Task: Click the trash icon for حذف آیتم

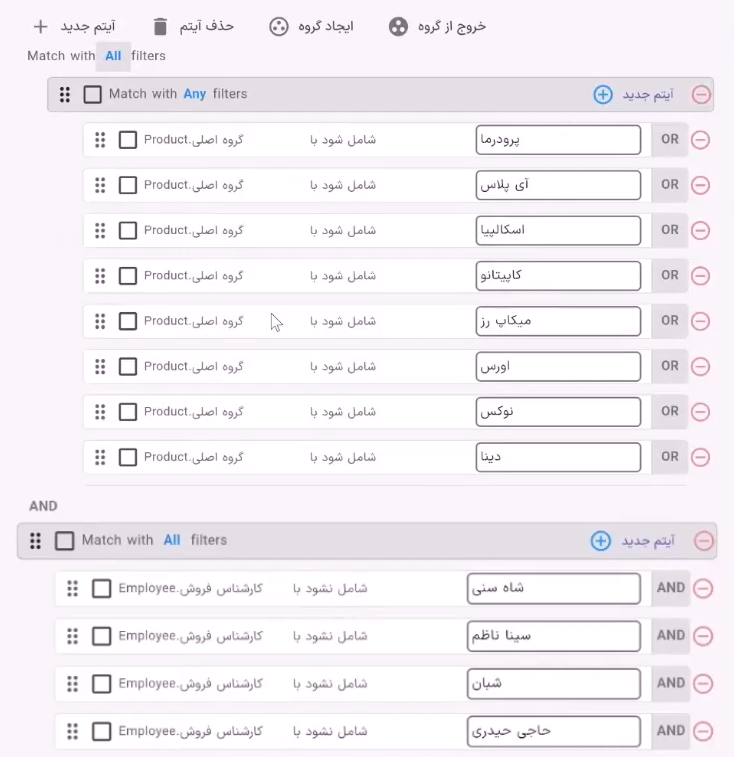Action: point(160,26)
